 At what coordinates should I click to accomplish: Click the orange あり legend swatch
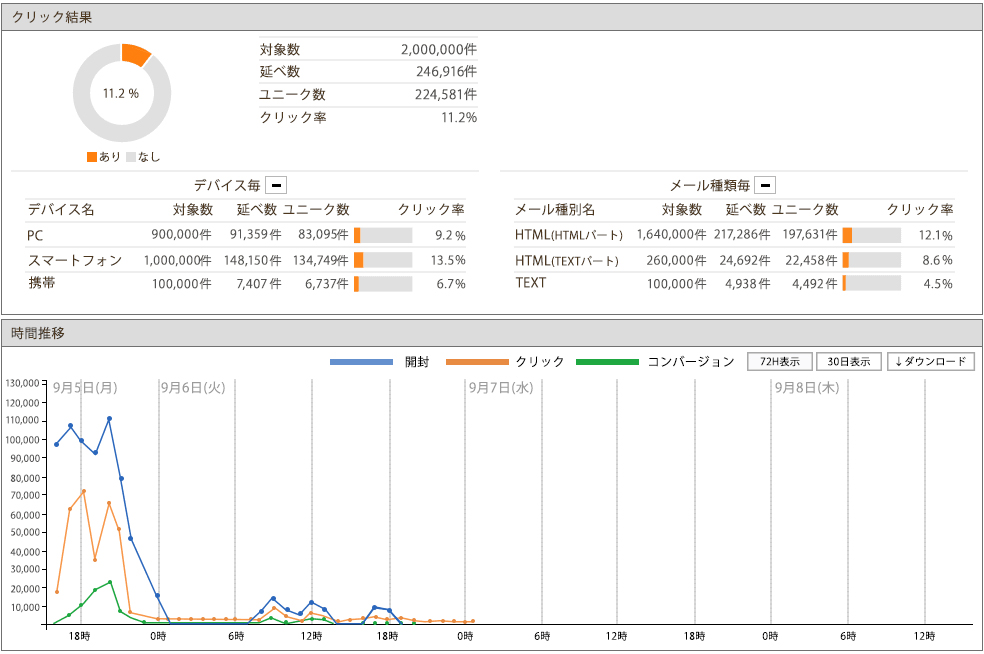click(92, 157)
